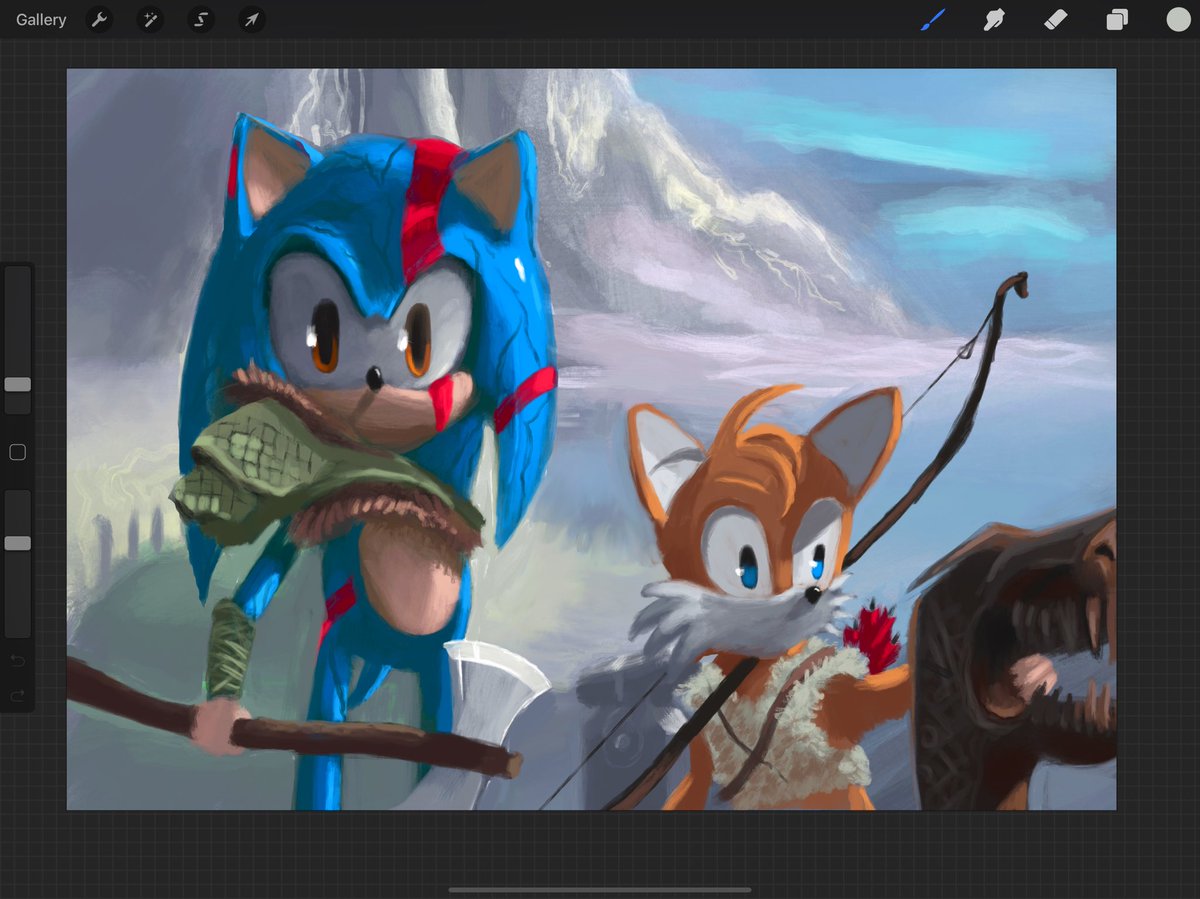The image size is (1200, 899).
Task: Open the Layers panel
Action: (1117, 20)
